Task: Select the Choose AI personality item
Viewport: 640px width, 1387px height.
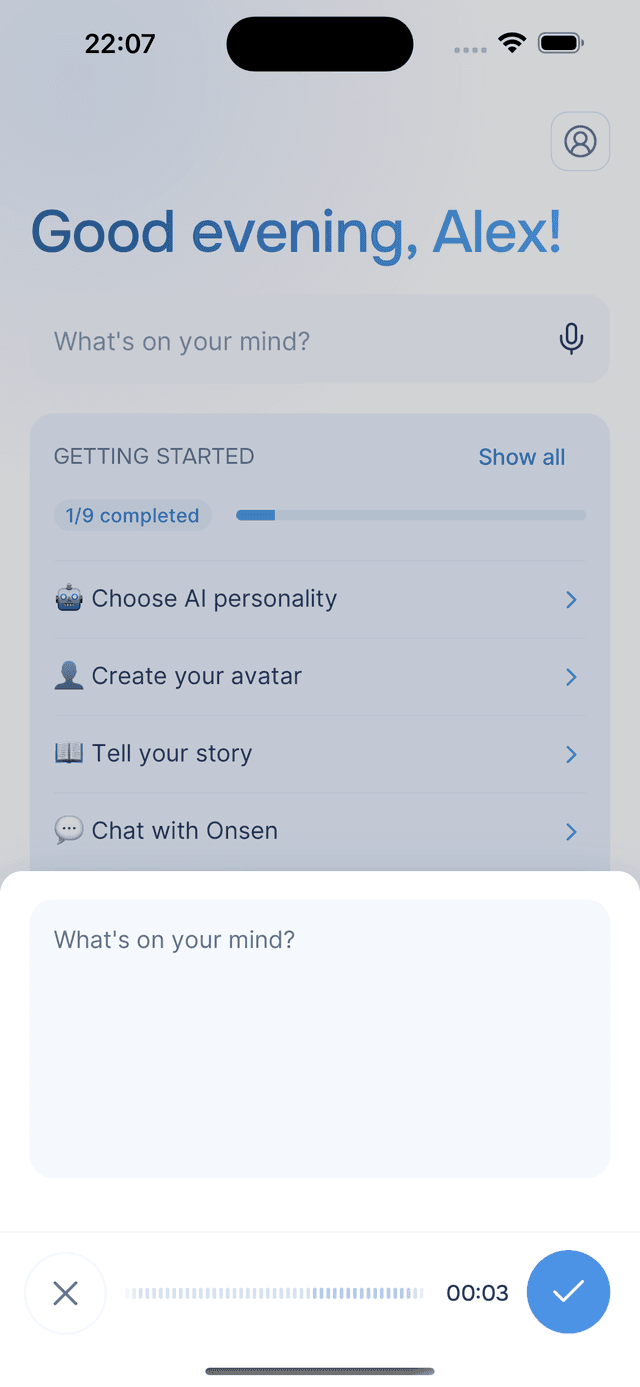Action: [x=214, y=599]
